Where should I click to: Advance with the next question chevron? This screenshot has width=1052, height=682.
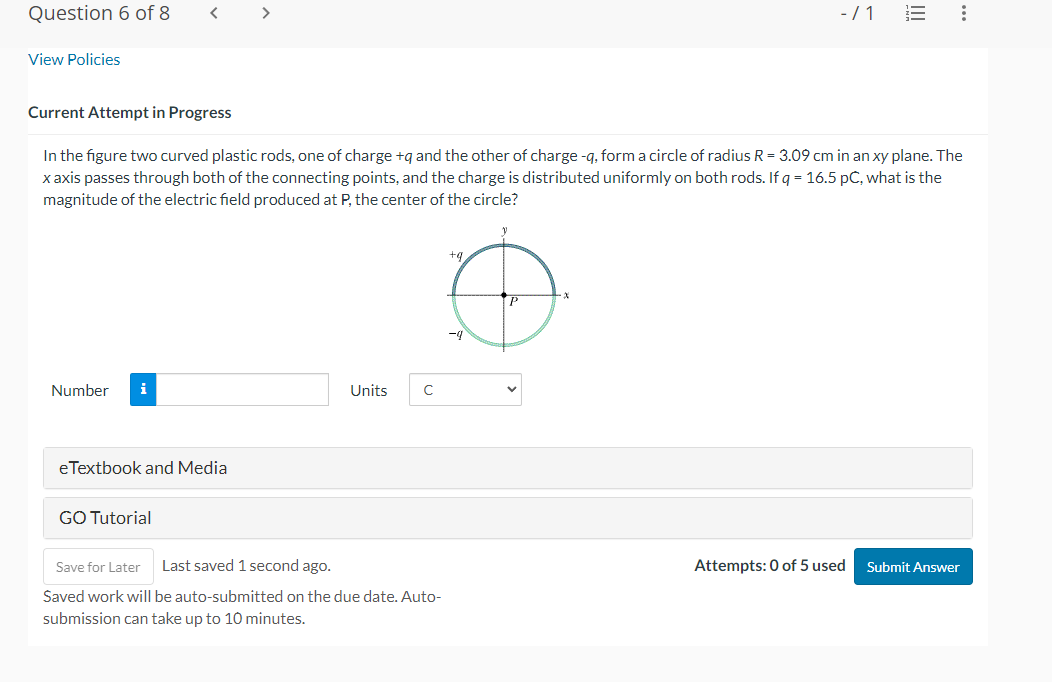[x=265, y=13]
